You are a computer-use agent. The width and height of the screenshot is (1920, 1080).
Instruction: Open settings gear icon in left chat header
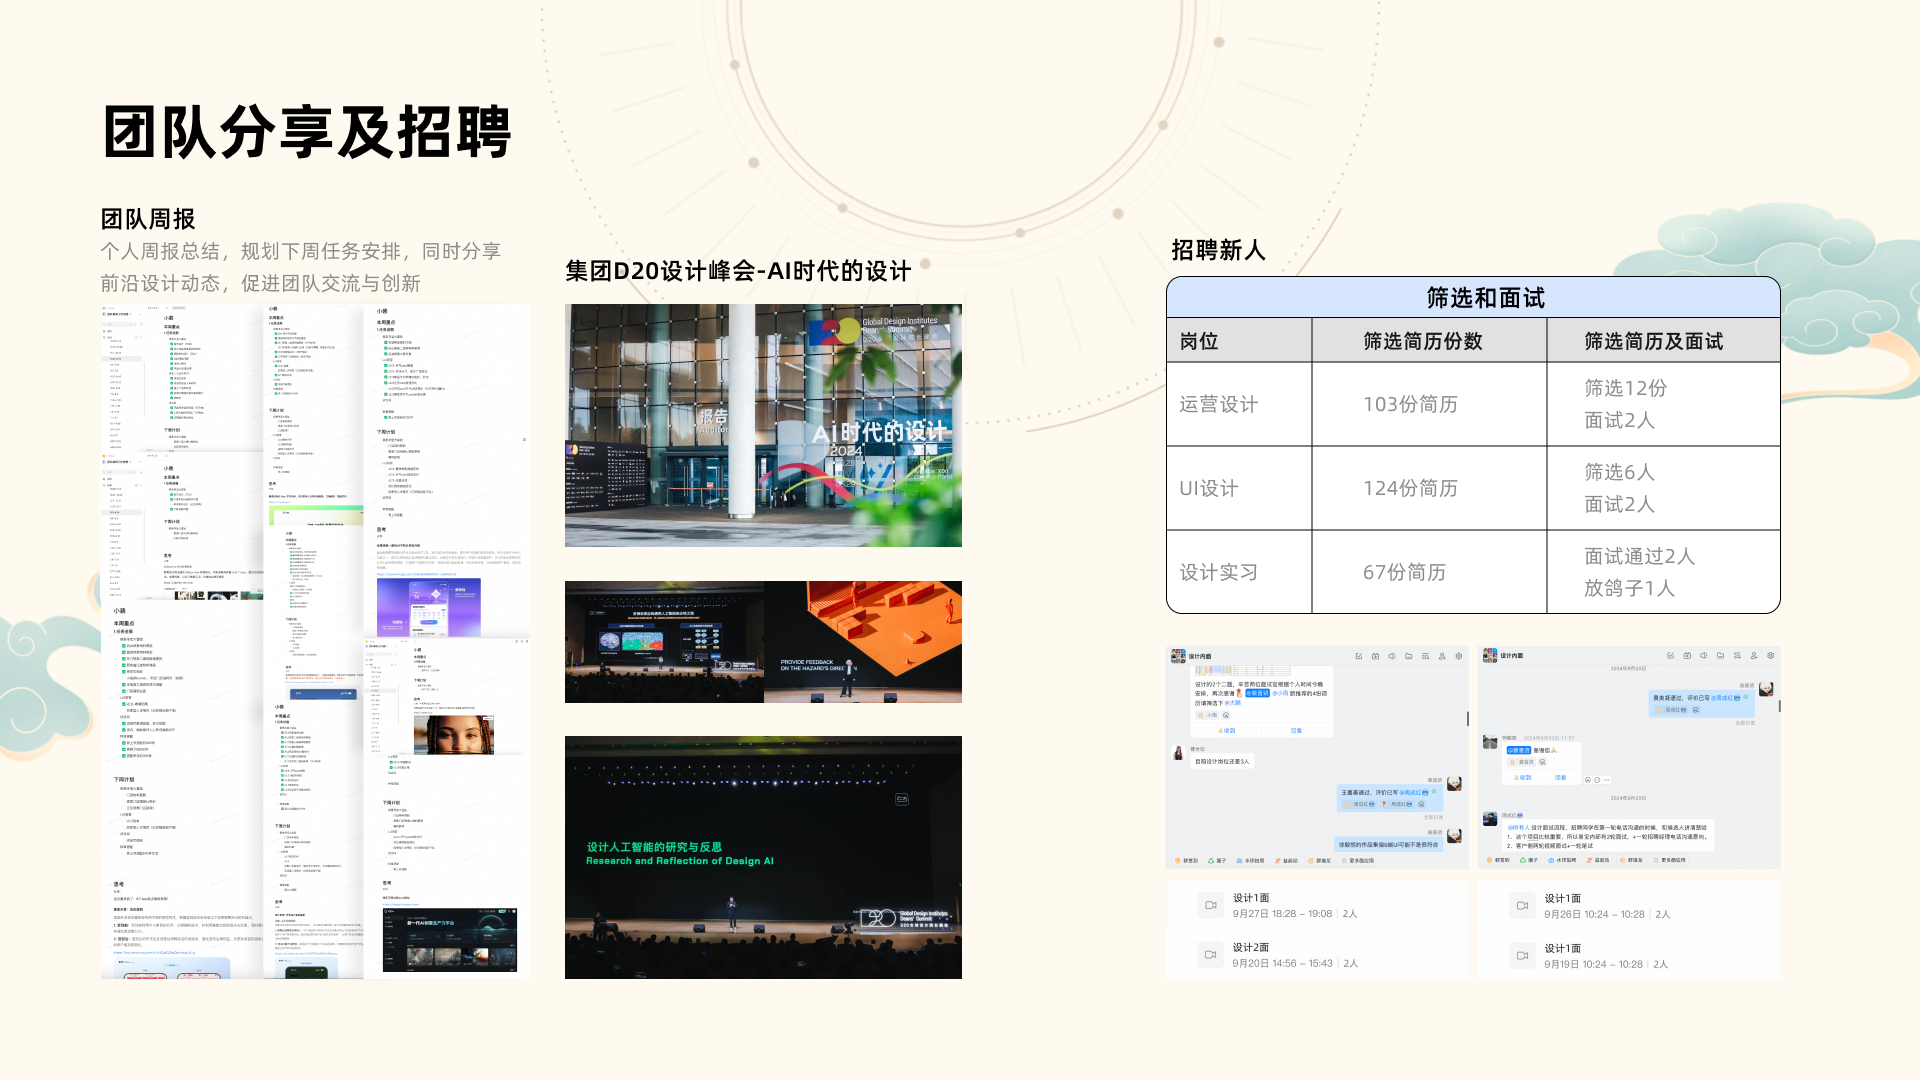click(x=1459, y=656)
